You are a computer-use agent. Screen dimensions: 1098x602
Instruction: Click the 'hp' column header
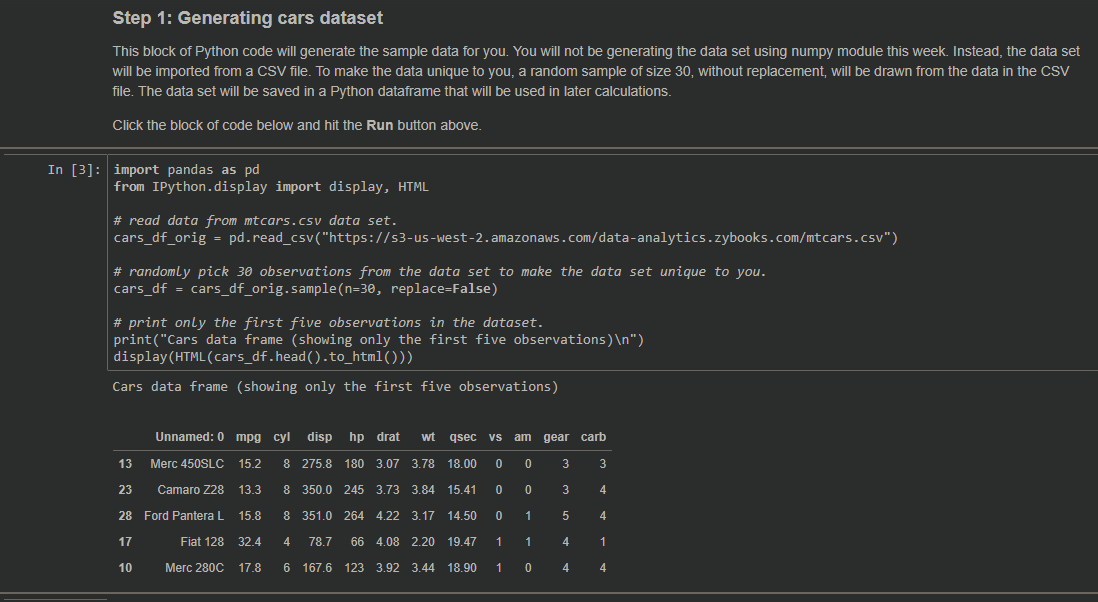click(356, 437)
